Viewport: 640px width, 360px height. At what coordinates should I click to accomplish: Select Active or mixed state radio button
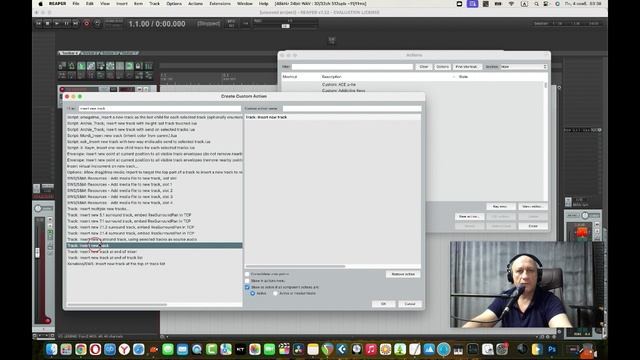point(276,293)
